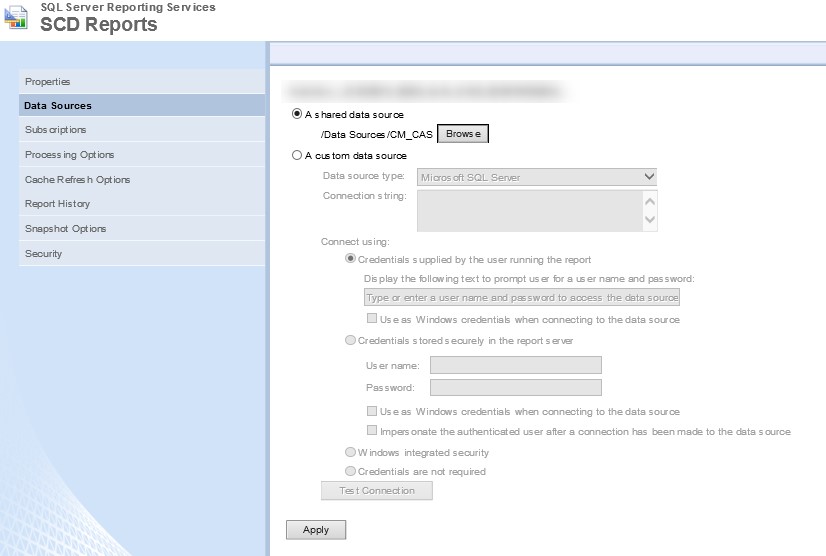View Report History page
826x556 pixels.
click(142, 203)
